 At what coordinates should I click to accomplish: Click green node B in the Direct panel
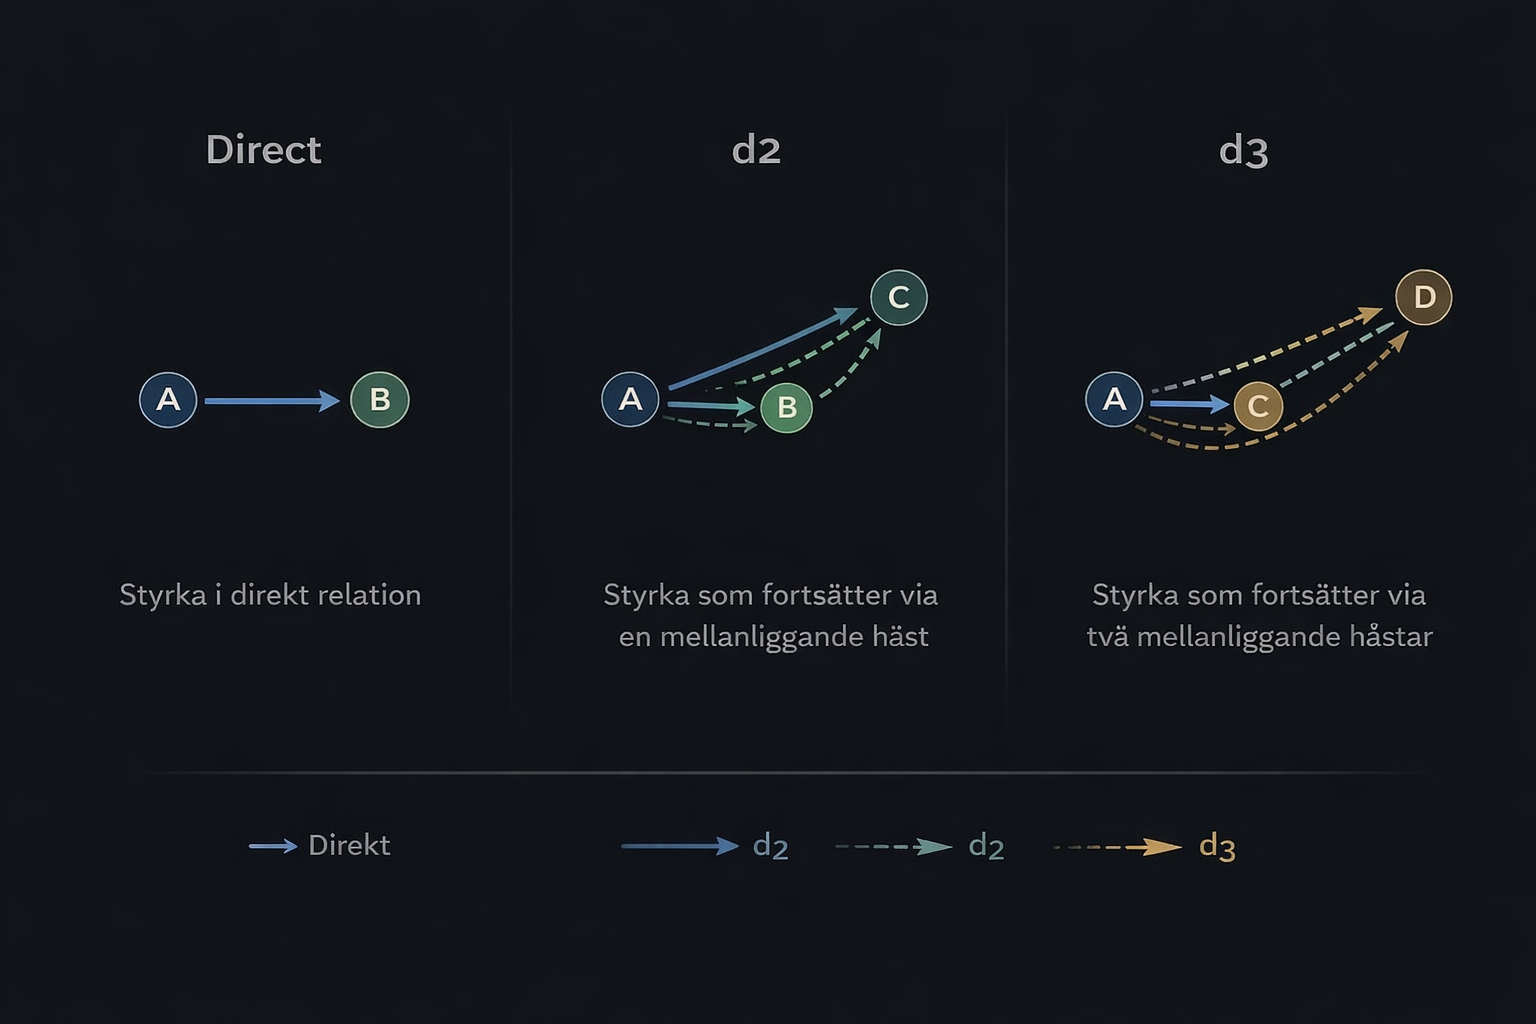(x=380, y=400)
